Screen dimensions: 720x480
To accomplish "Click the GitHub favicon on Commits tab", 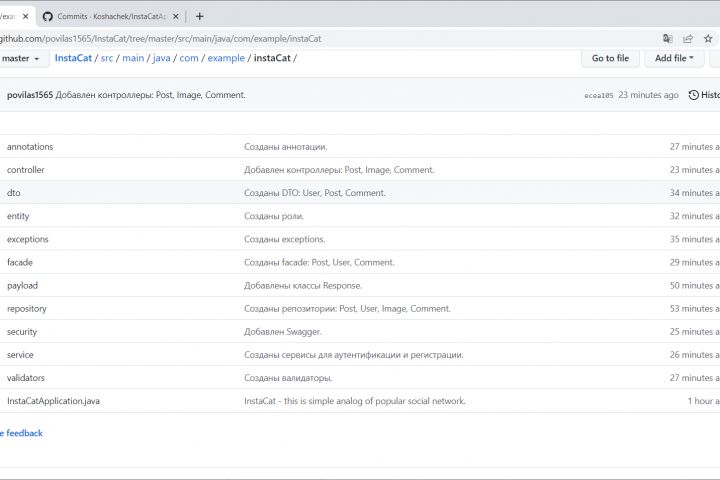I will coord(48,16).
